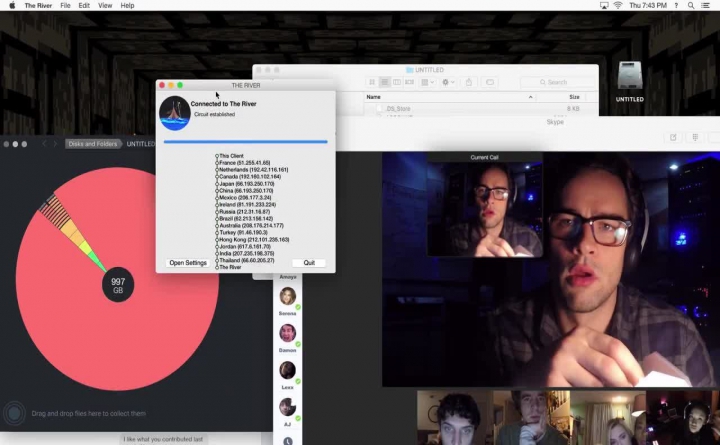Screen dimensions: 720x445
Task: Click the Brazil relay entry text
Action: (246, 219)
